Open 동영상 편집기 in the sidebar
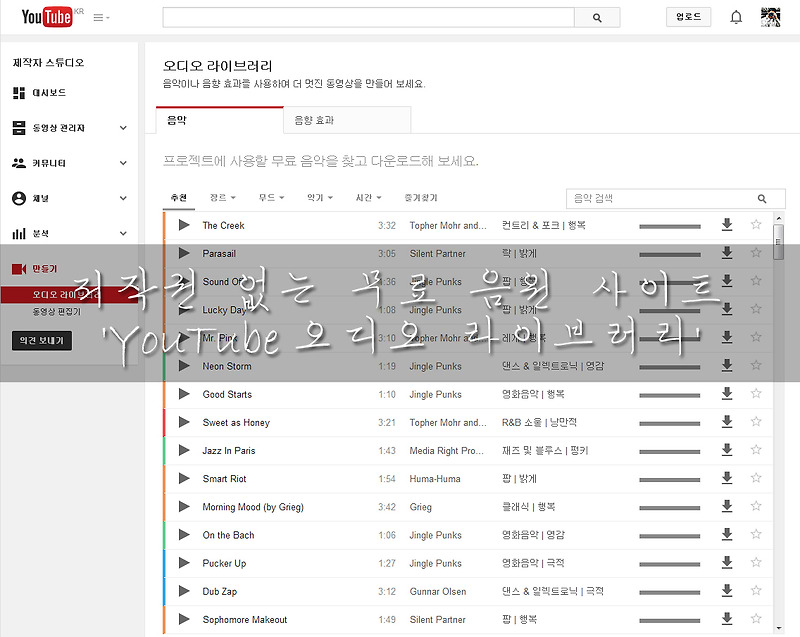 click(x=56, y=312)
